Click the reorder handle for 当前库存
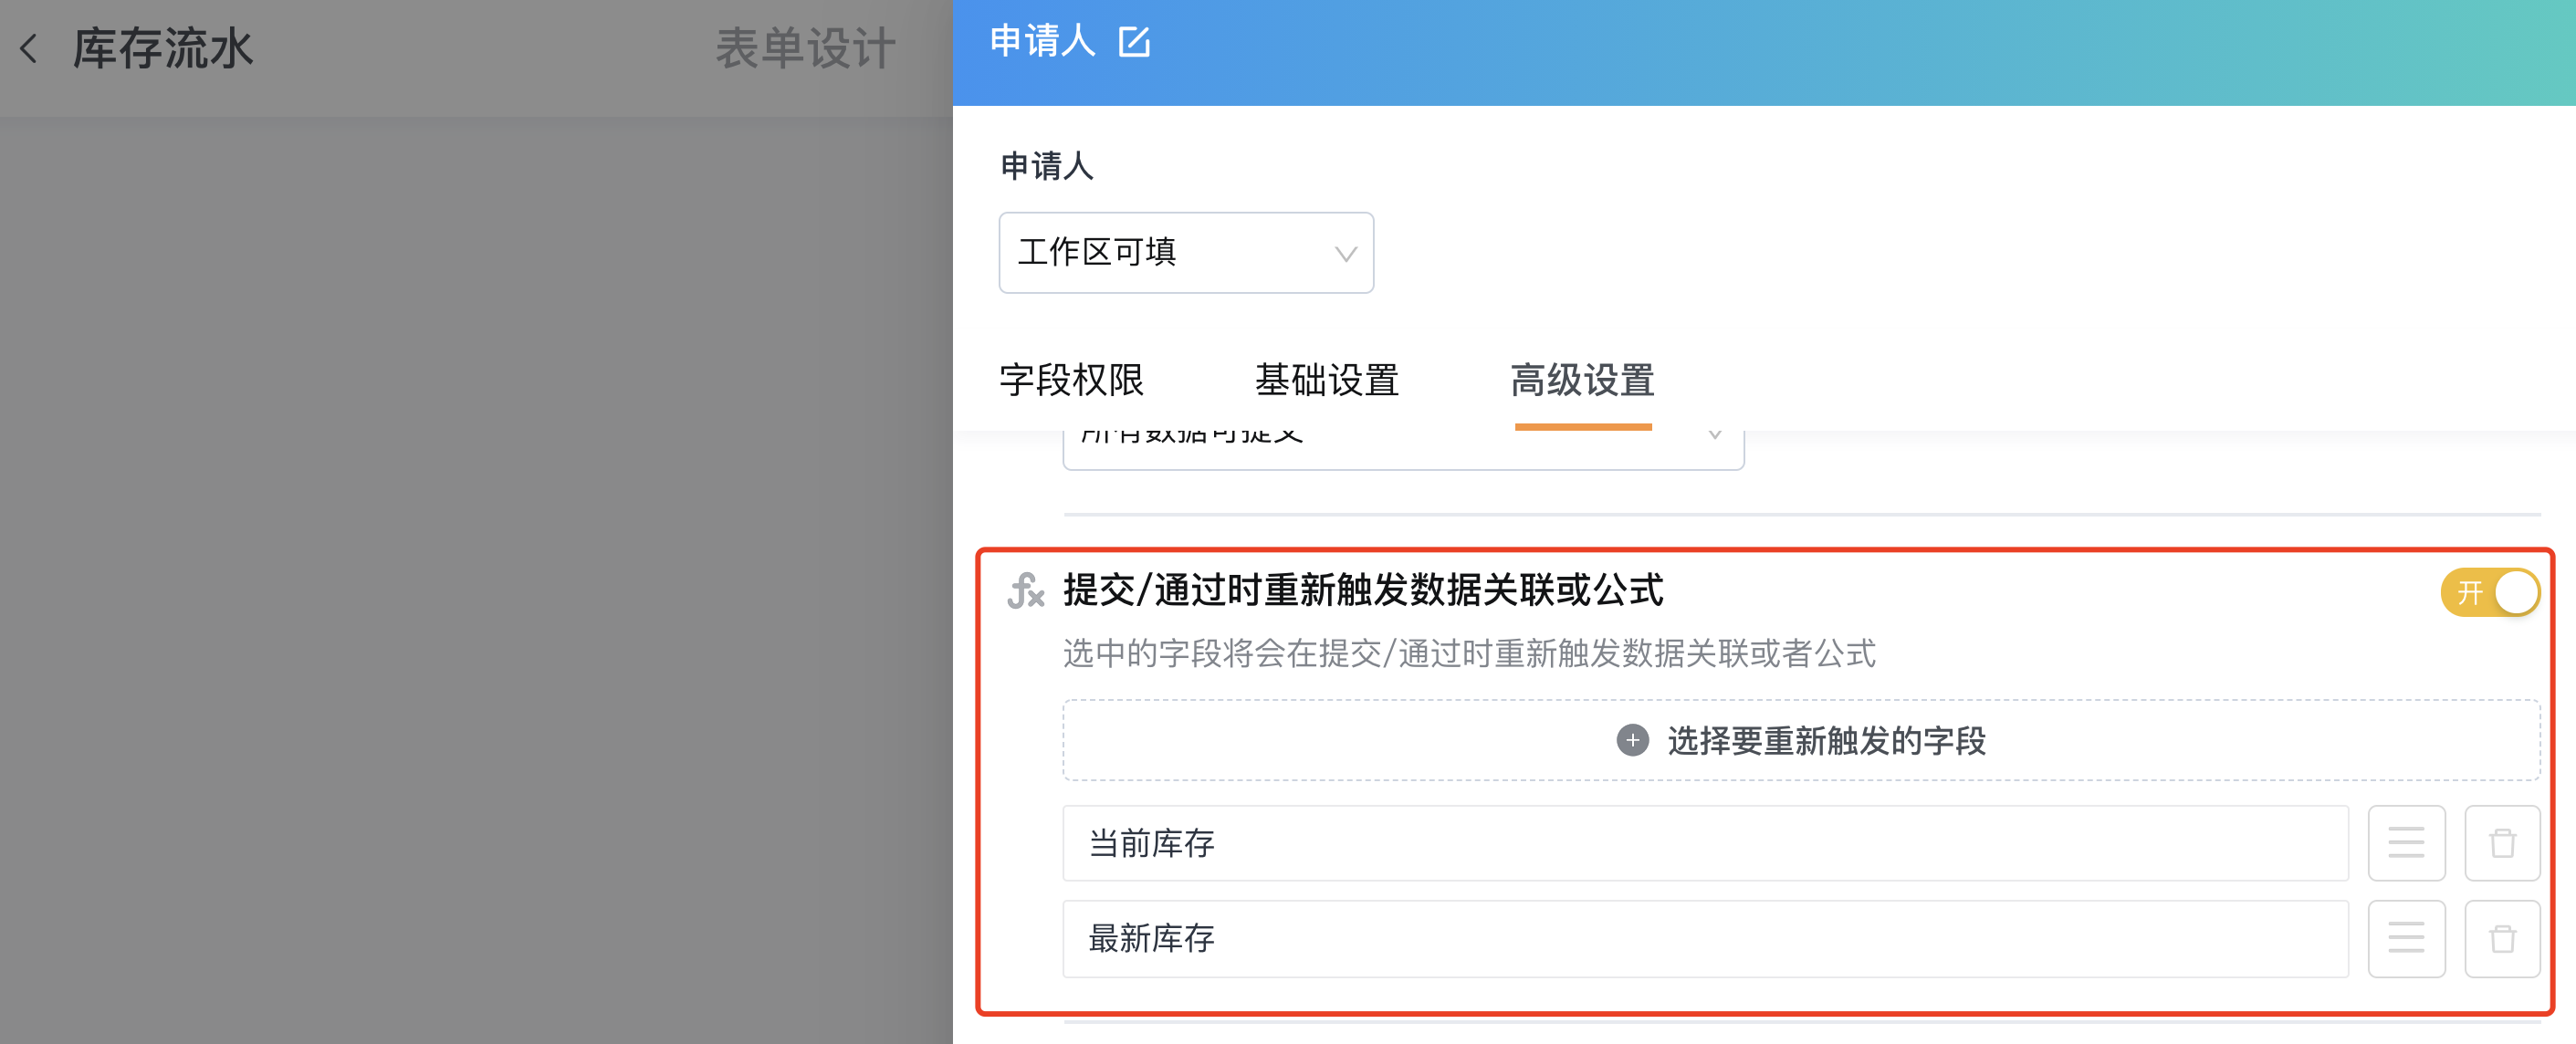Viewport: 2576px width, 1044px height. coord(2406,842)
